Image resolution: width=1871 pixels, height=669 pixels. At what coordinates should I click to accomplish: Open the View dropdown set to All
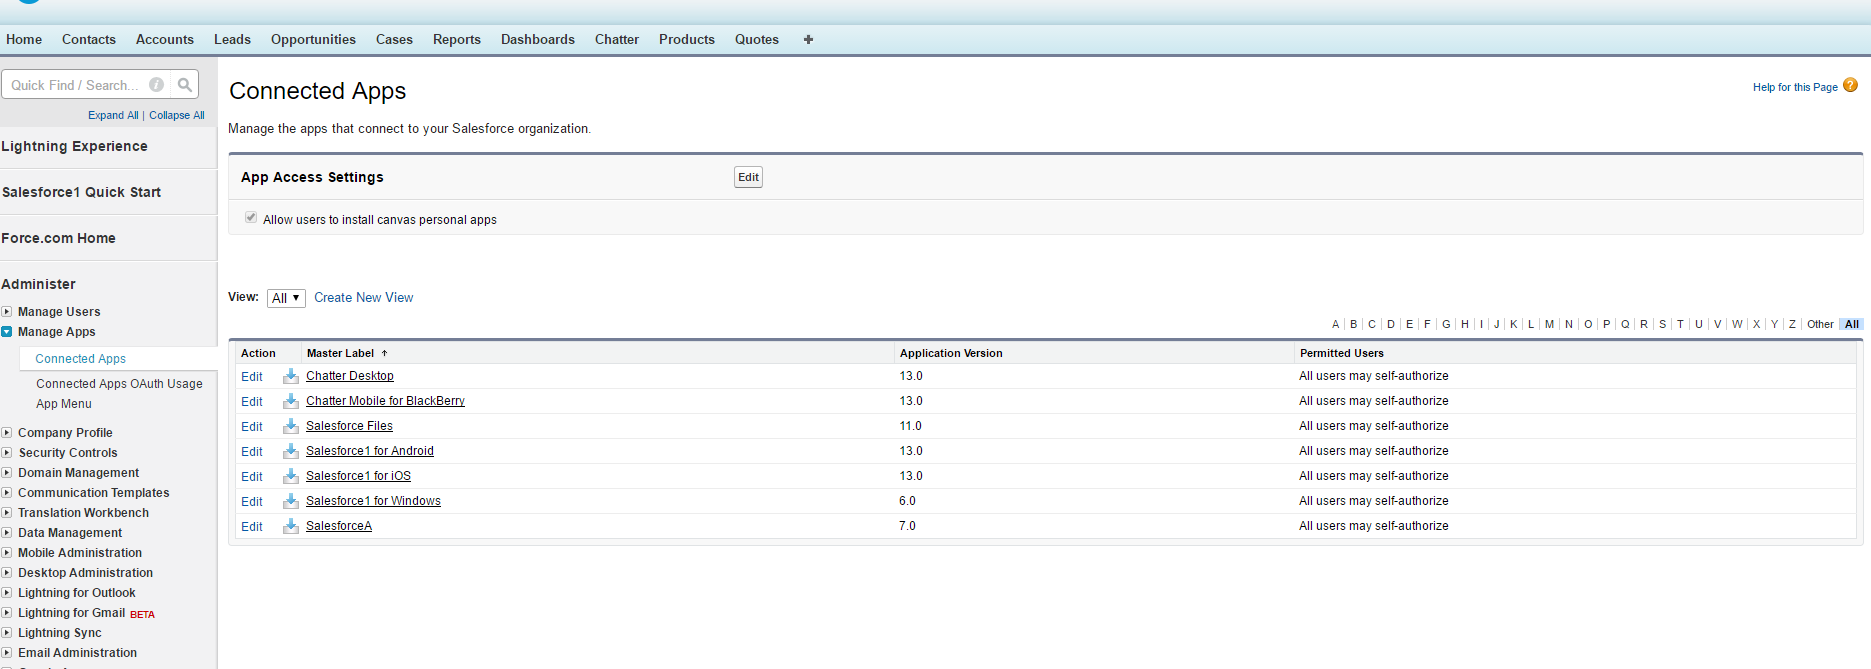tap(286, 298)
